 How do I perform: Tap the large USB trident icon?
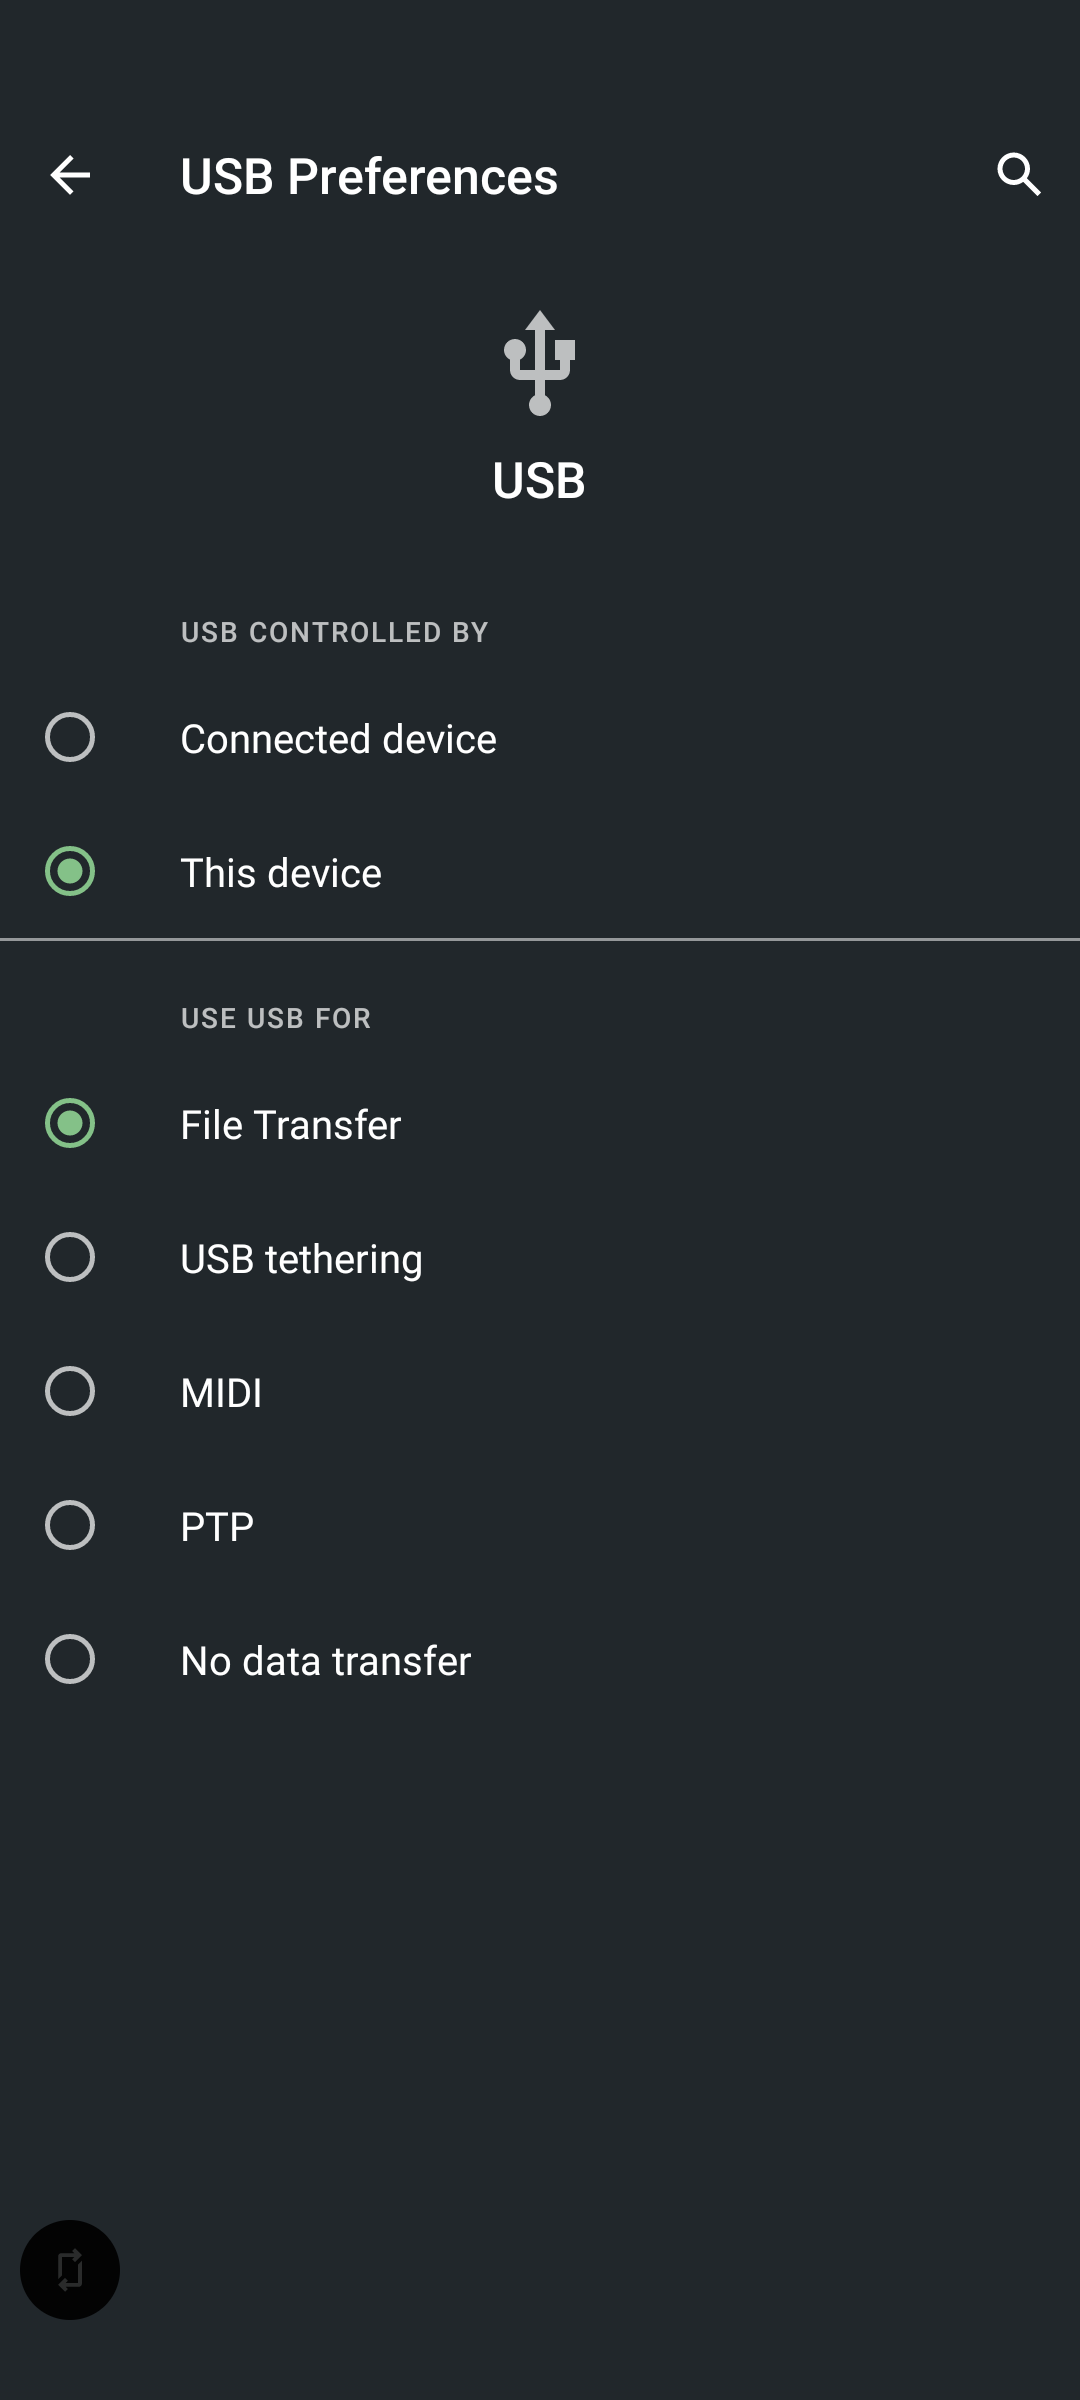pos(540,363)
